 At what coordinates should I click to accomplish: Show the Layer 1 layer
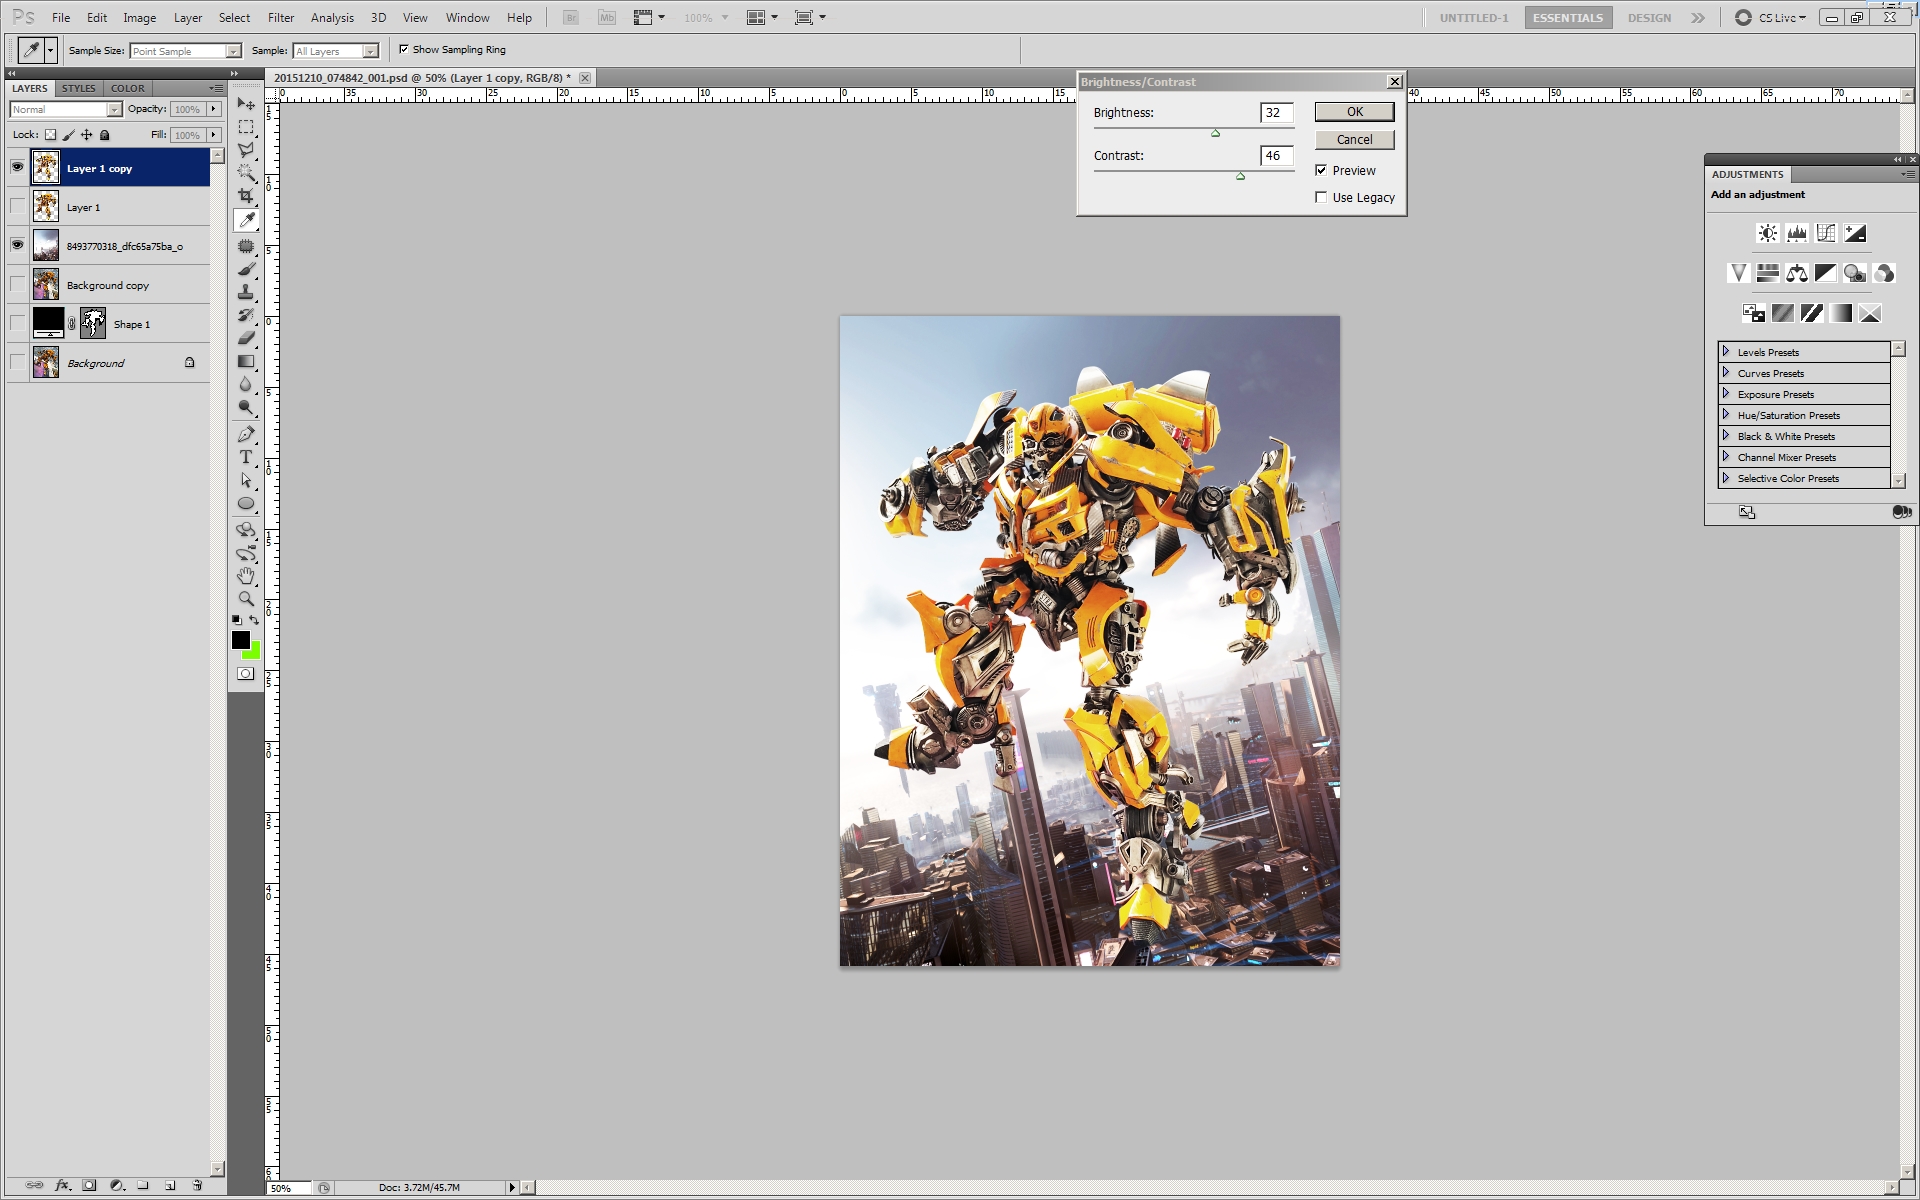pyautogui.click(x=17, y=206)
